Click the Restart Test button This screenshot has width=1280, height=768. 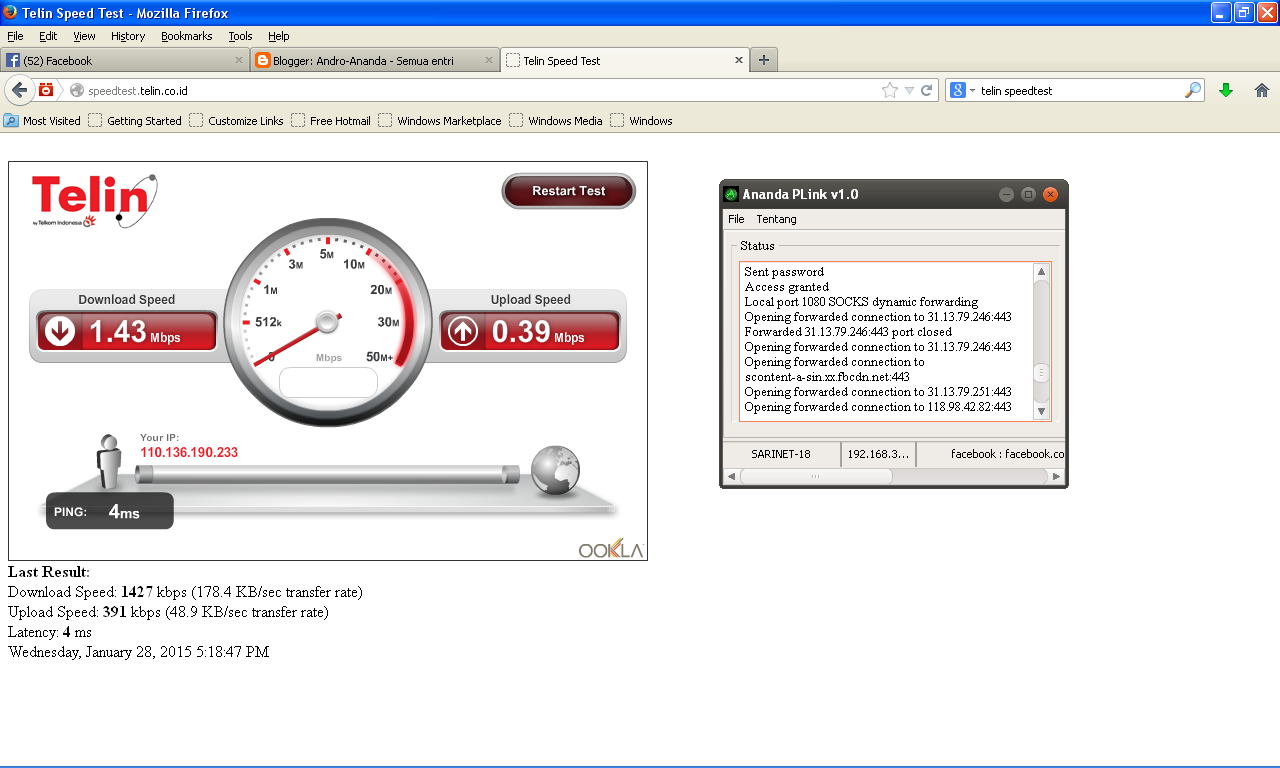tap(569, 191)
